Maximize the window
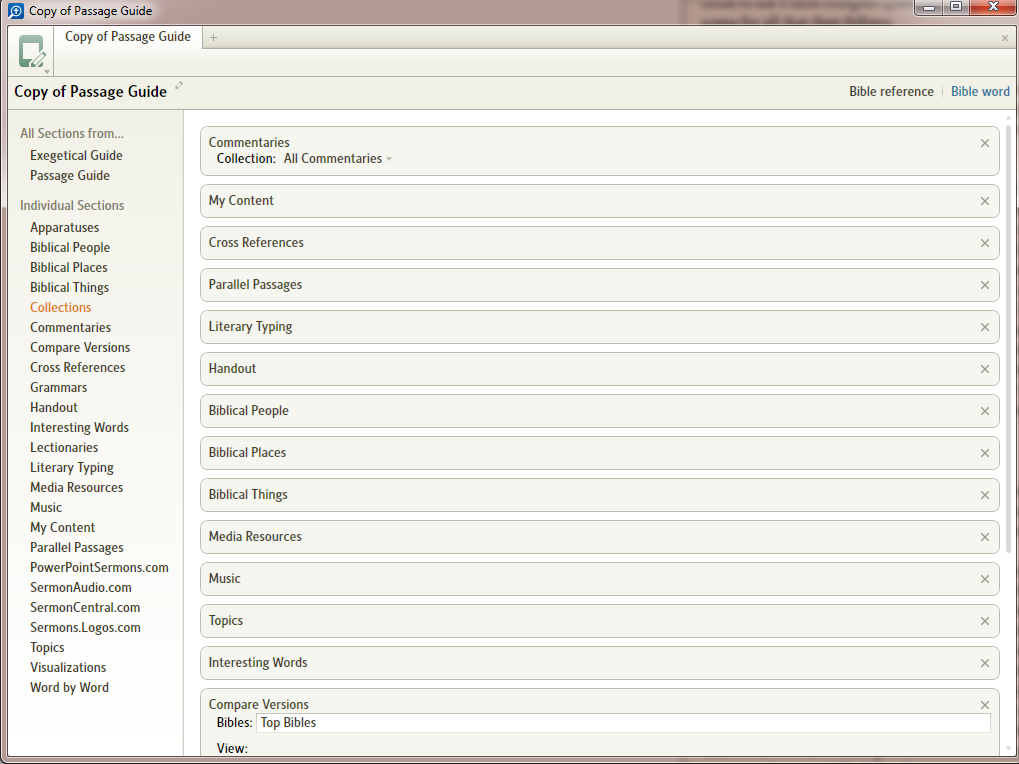 (x=955, y=7)
